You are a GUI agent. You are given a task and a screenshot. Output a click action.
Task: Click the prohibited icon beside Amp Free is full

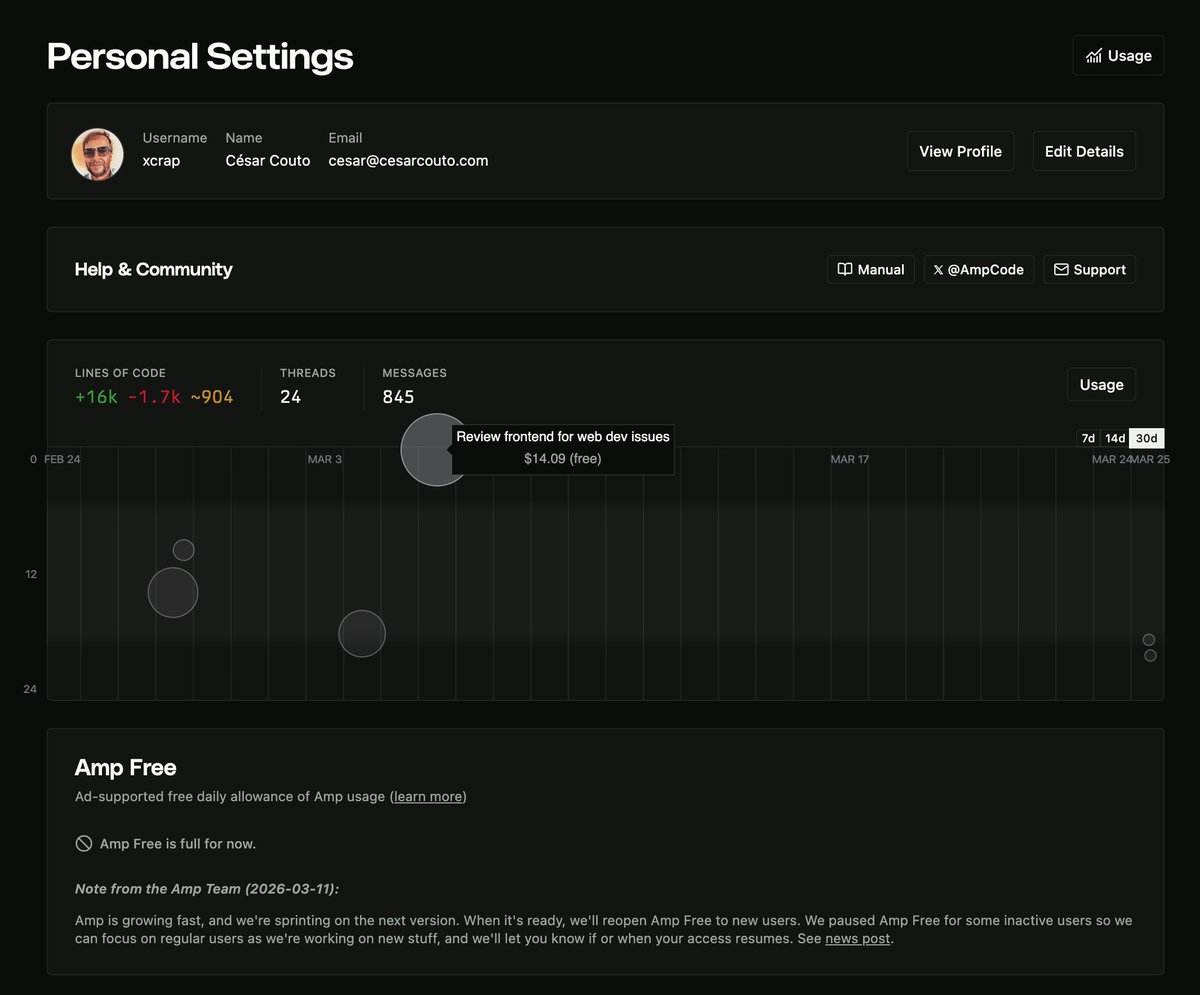[x=84, y=843]
